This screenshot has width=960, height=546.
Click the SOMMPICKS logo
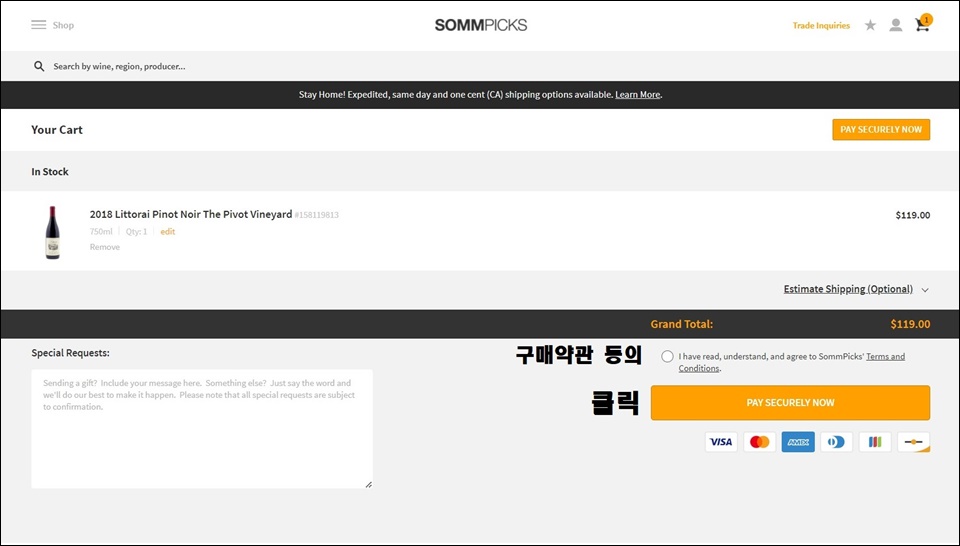[481, 25]
